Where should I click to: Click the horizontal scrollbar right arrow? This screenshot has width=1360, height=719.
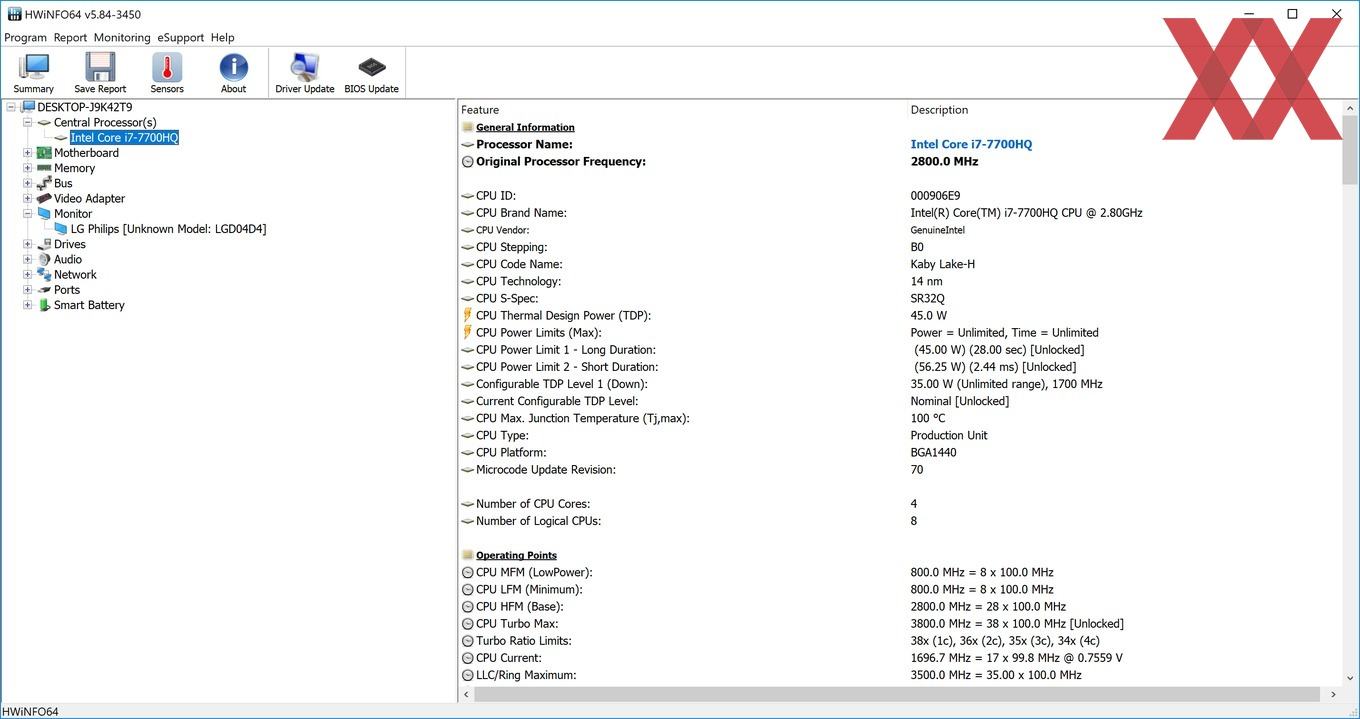click(x=1333, y=694)
